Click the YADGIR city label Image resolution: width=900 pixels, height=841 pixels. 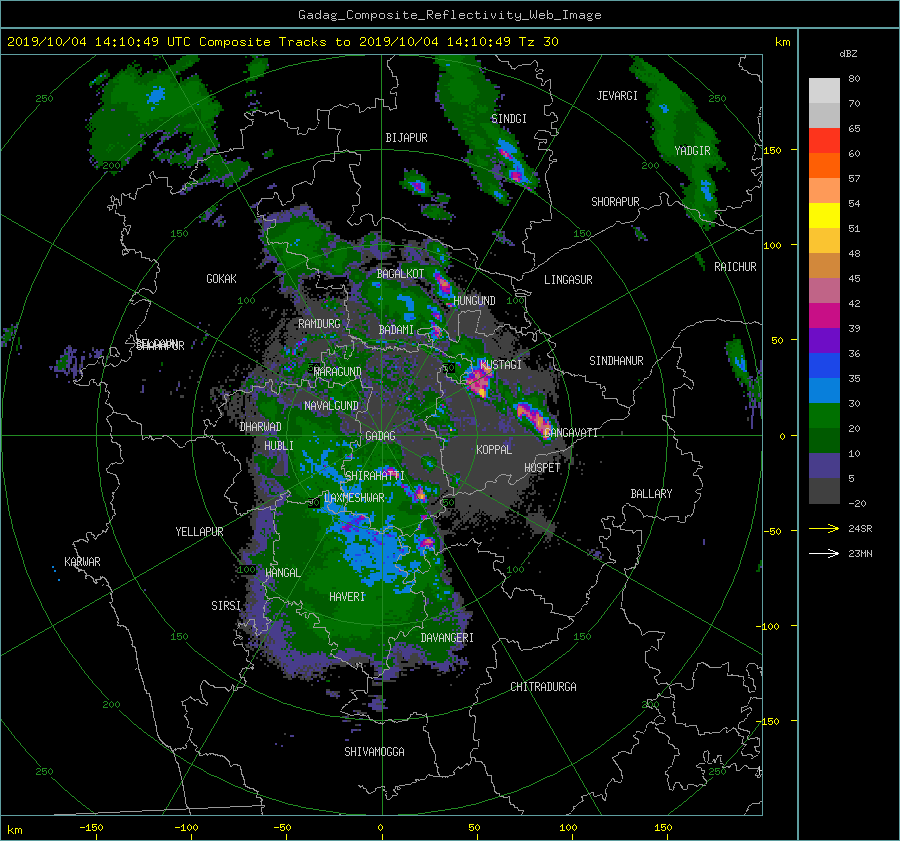click(x=692, y=151)
